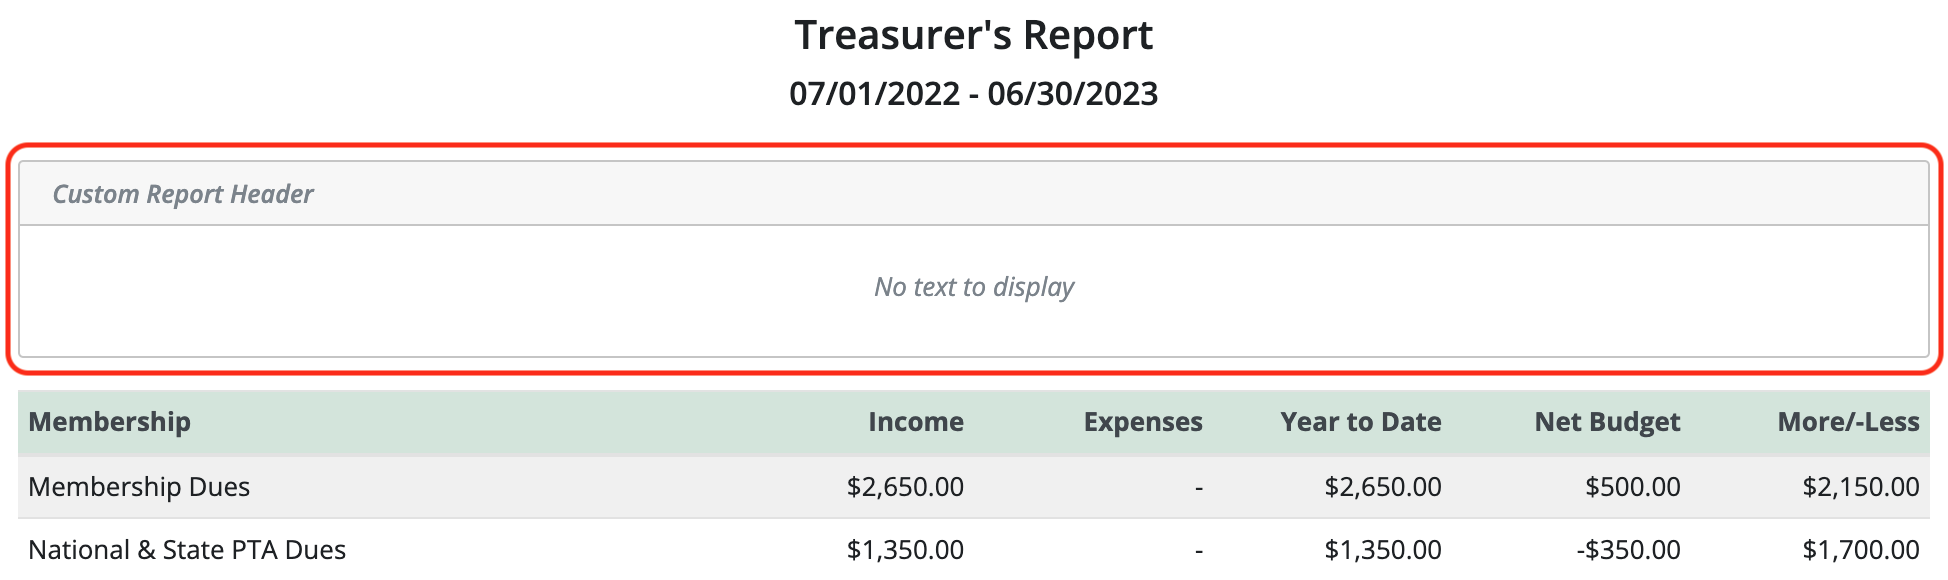This screenshot has height=580, width=1948.
Task: Click PTA Dues year to date $1,350.00
Action: point(1383,550)
